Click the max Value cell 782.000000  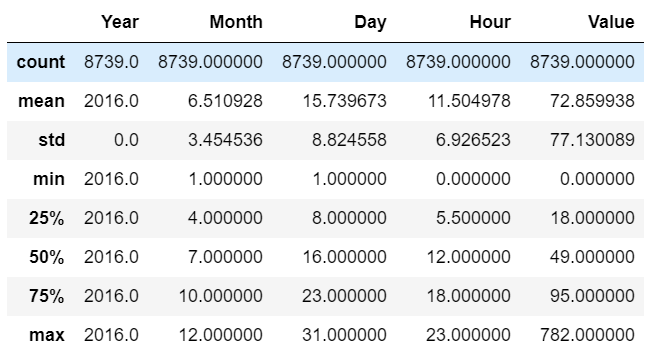(x=587, y=335)
